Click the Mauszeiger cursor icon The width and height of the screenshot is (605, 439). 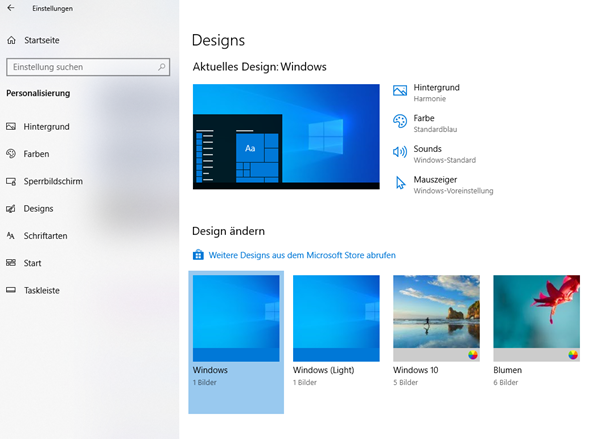[x=401, y=183]
